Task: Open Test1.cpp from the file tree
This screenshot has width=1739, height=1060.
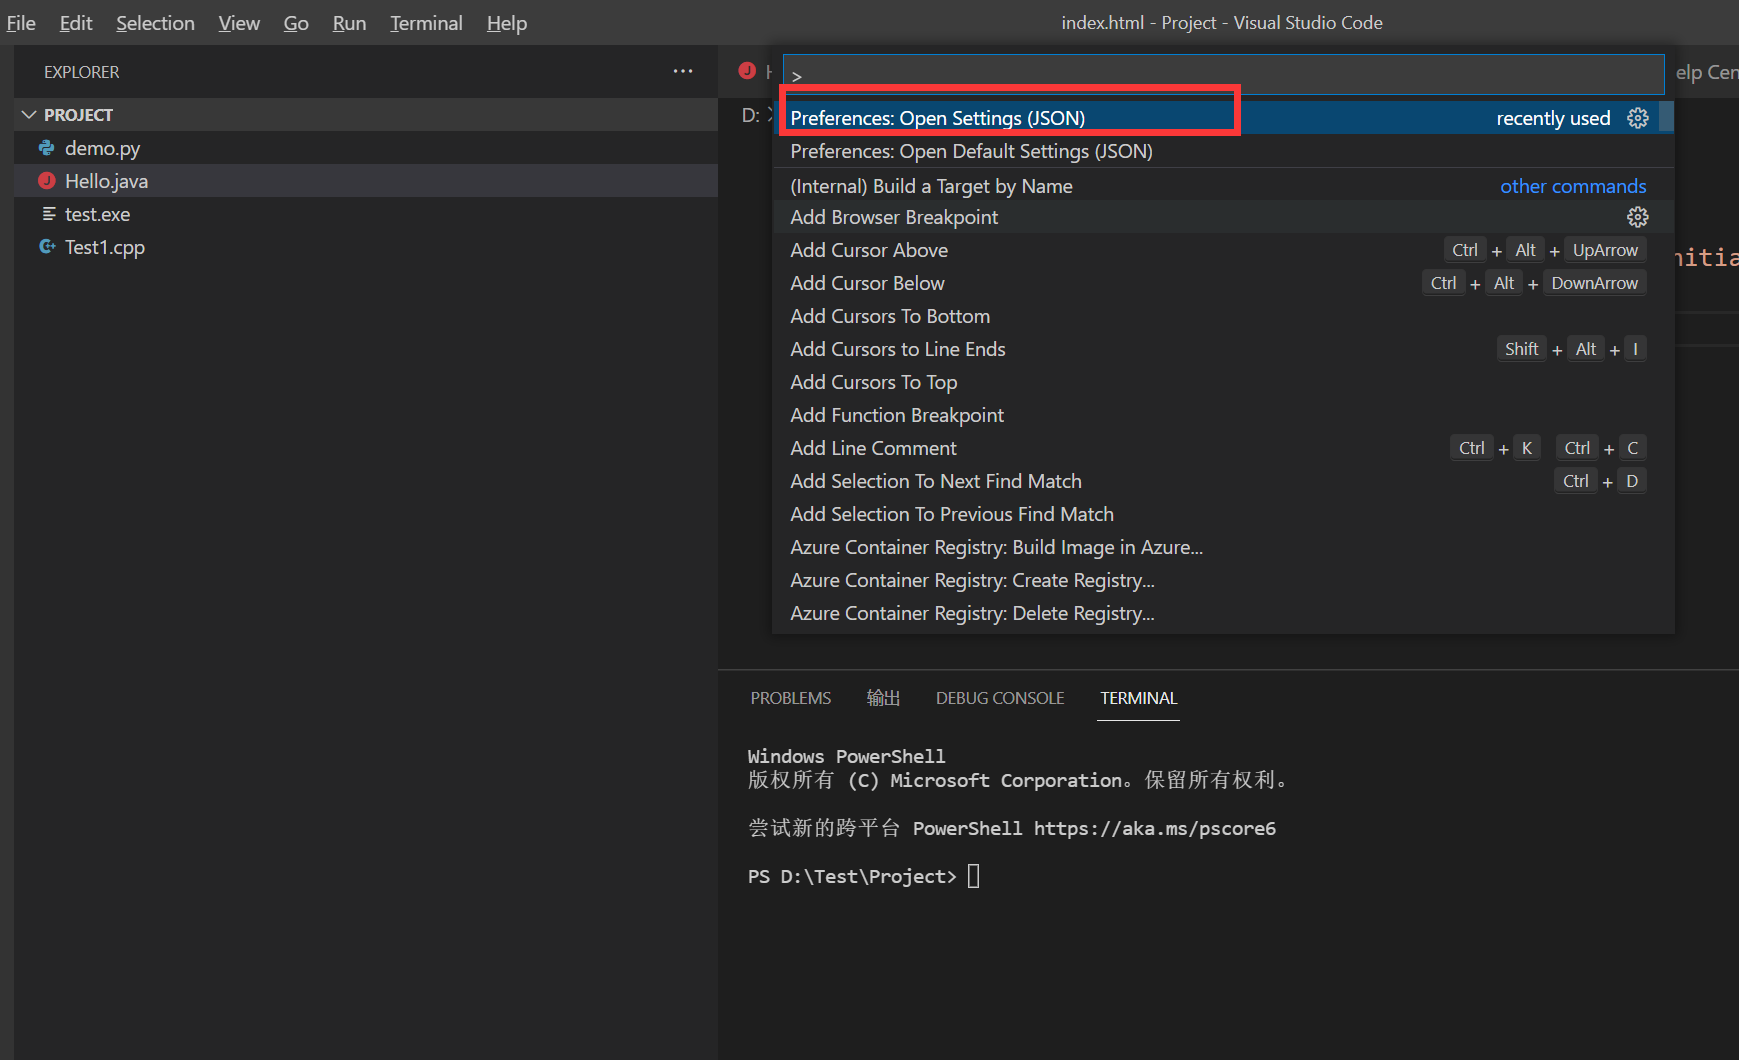Action: click(x=366, y=247)
